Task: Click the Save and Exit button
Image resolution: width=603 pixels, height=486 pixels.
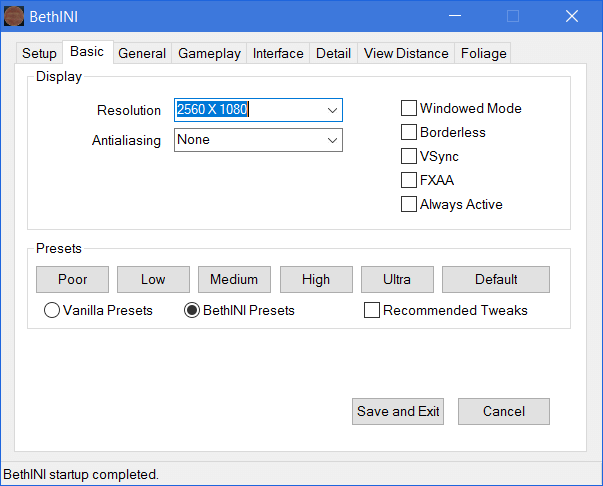Action: pos(398,412)
